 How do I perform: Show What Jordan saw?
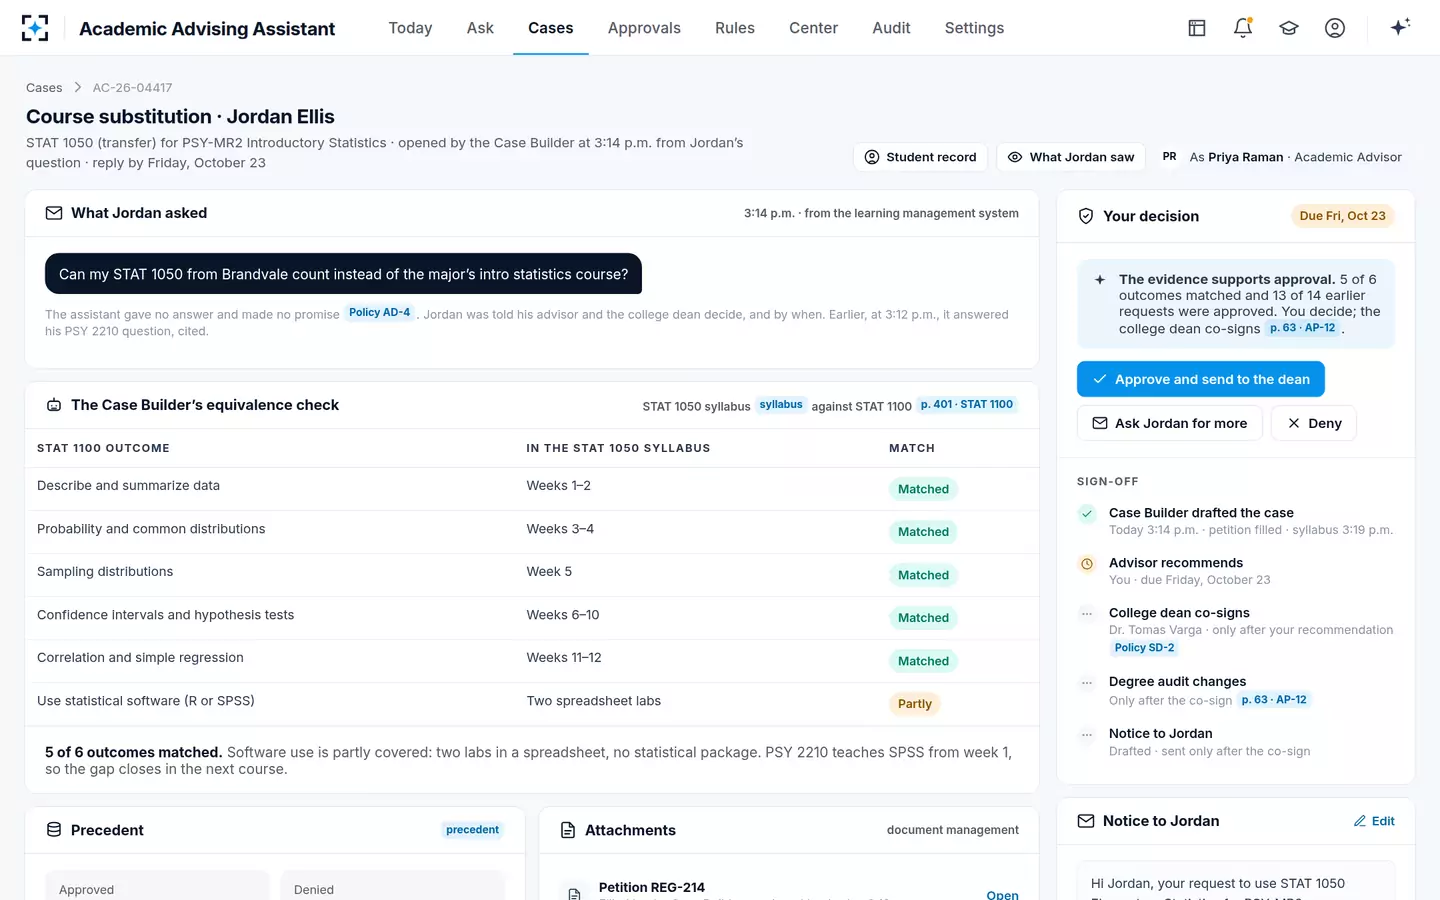click(1071, 157)
